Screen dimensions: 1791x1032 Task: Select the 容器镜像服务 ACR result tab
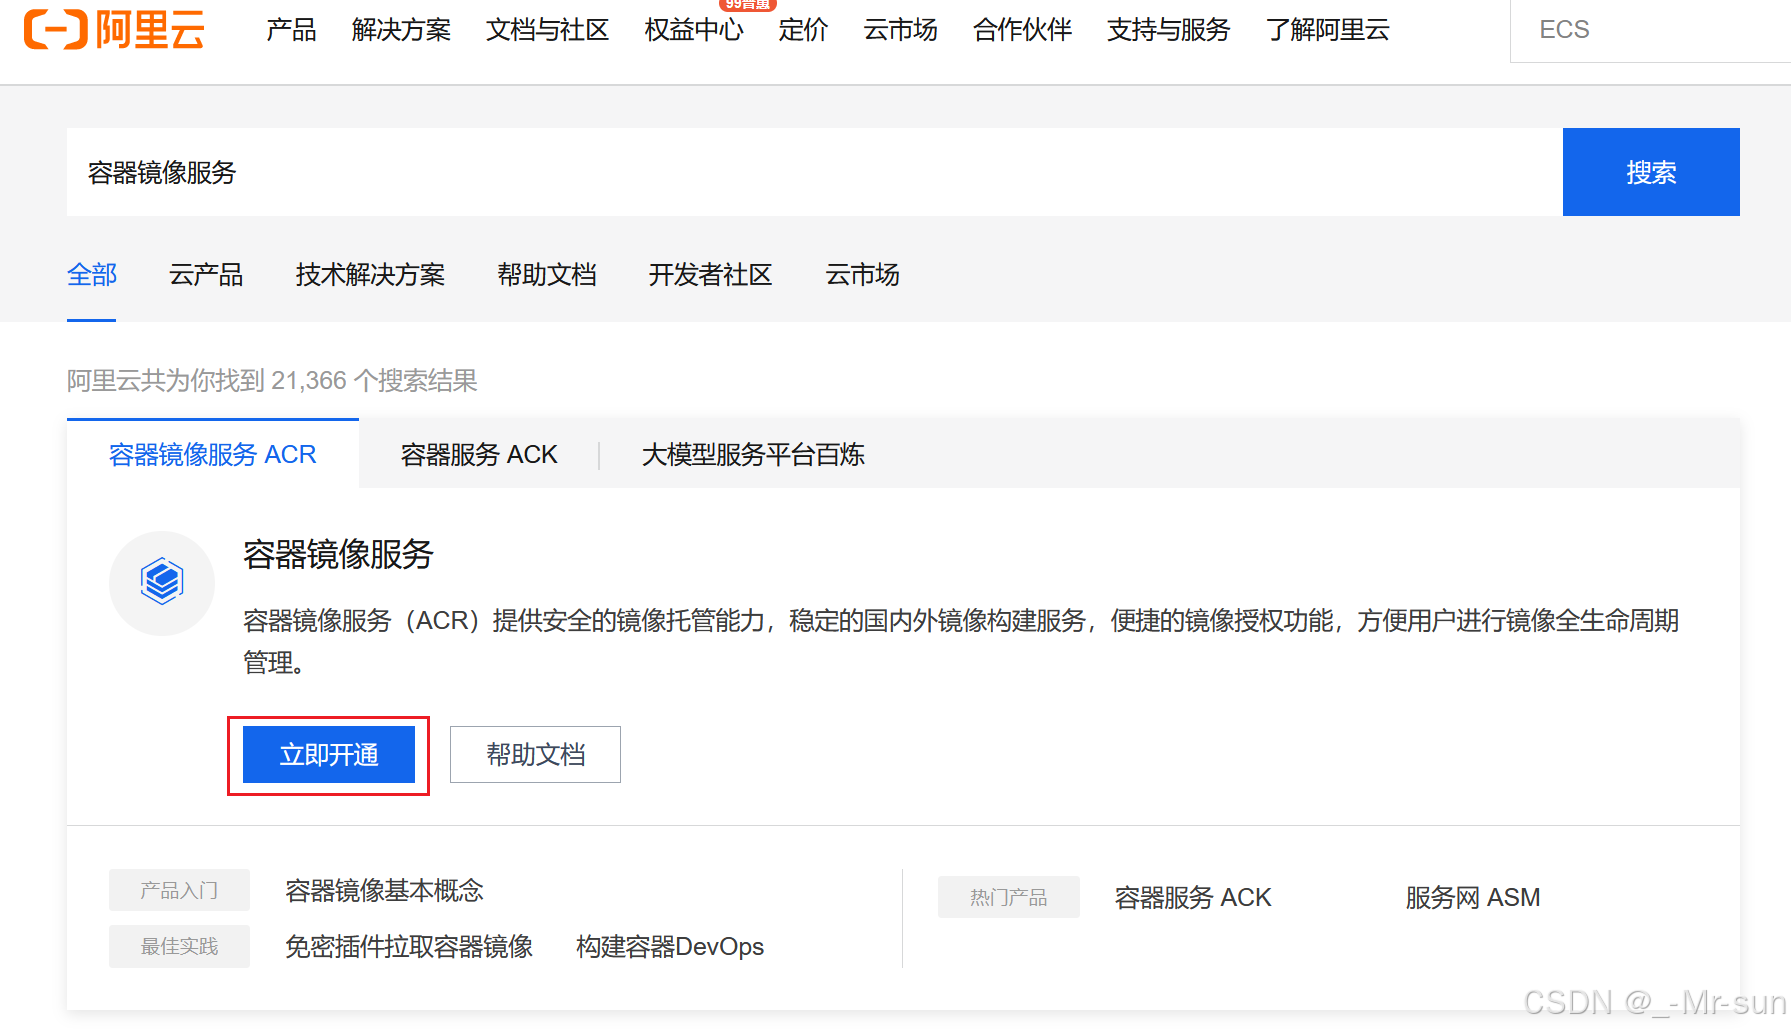pyautogui.click(x=213, y=455)
